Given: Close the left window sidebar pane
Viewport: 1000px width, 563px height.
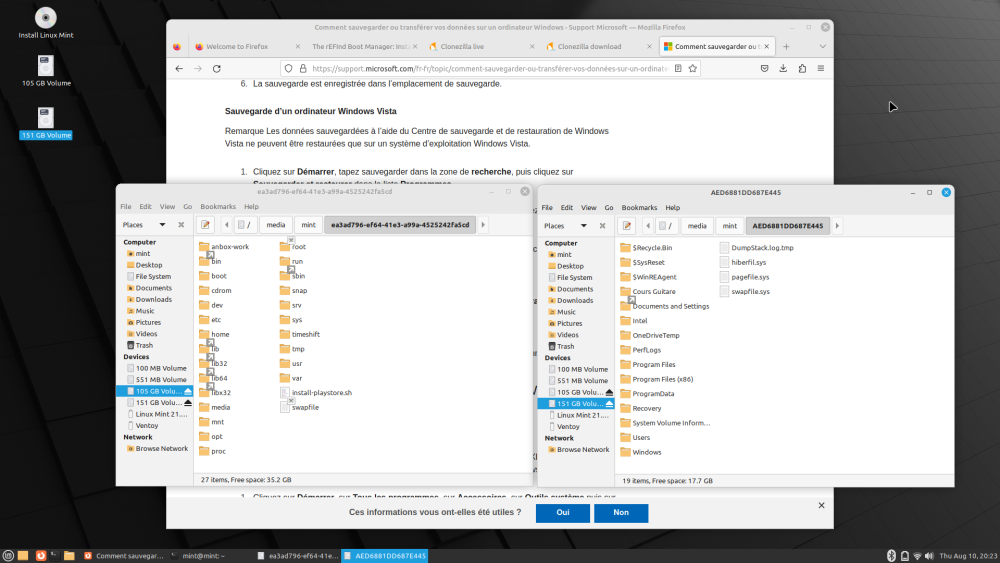Looking at the screenshot, I should click(x=181, y=225).
